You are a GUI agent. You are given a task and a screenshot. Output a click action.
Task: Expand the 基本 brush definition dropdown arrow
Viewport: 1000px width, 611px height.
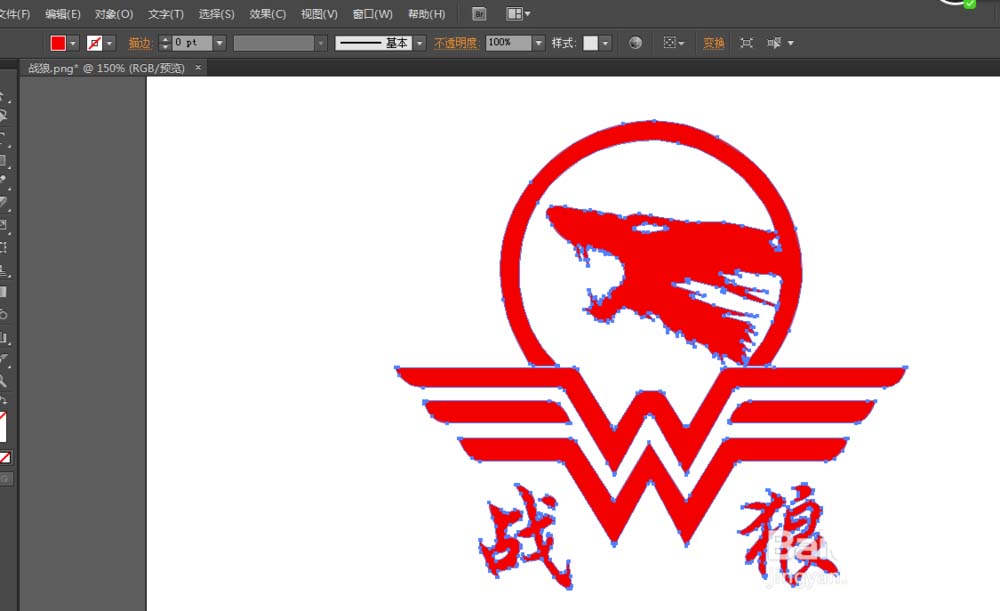tap(419, 43)
